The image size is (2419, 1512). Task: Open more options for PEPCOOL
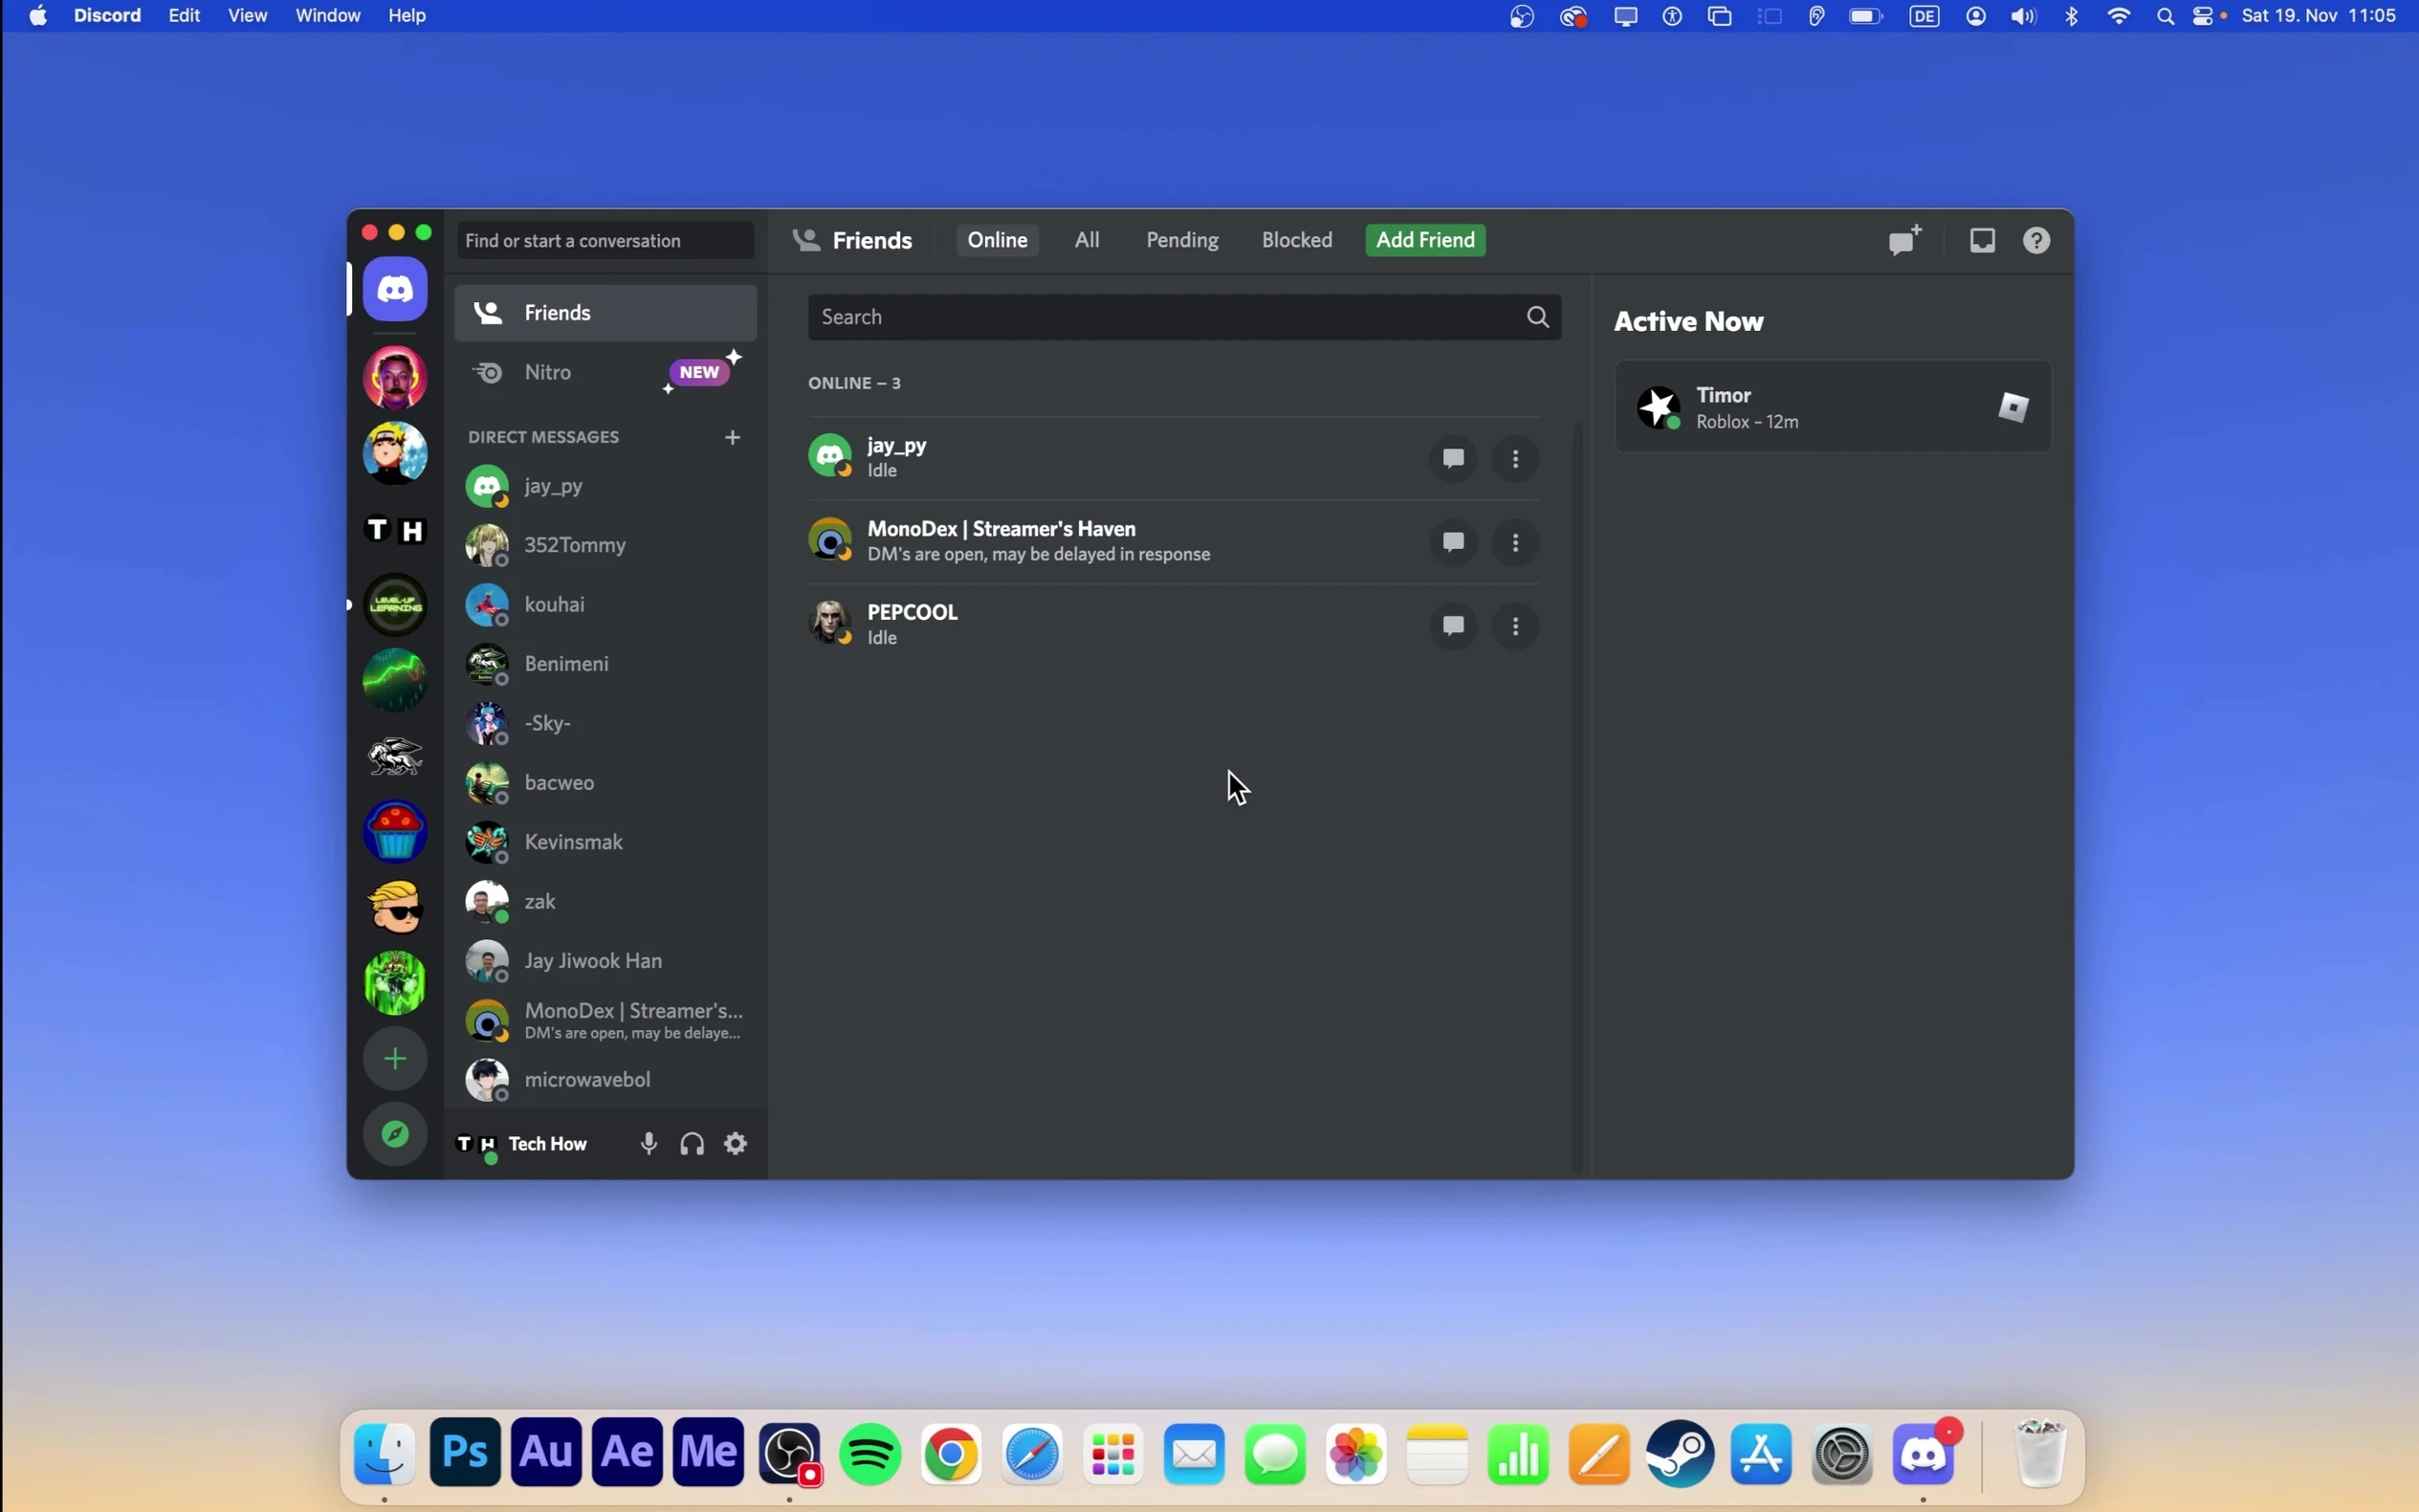click(1516, 627)
